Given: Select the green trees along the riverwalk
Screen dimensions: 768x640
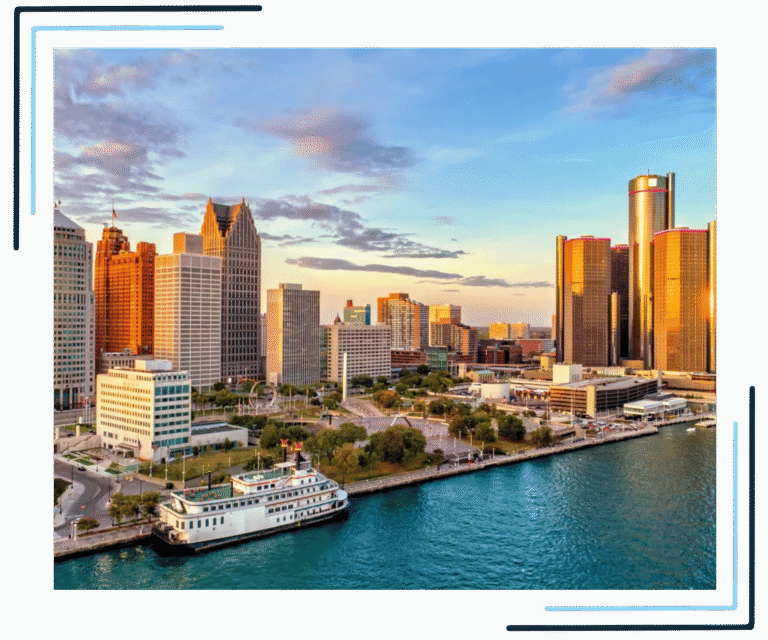Looking at the screenshot, I should pos(380,445).
